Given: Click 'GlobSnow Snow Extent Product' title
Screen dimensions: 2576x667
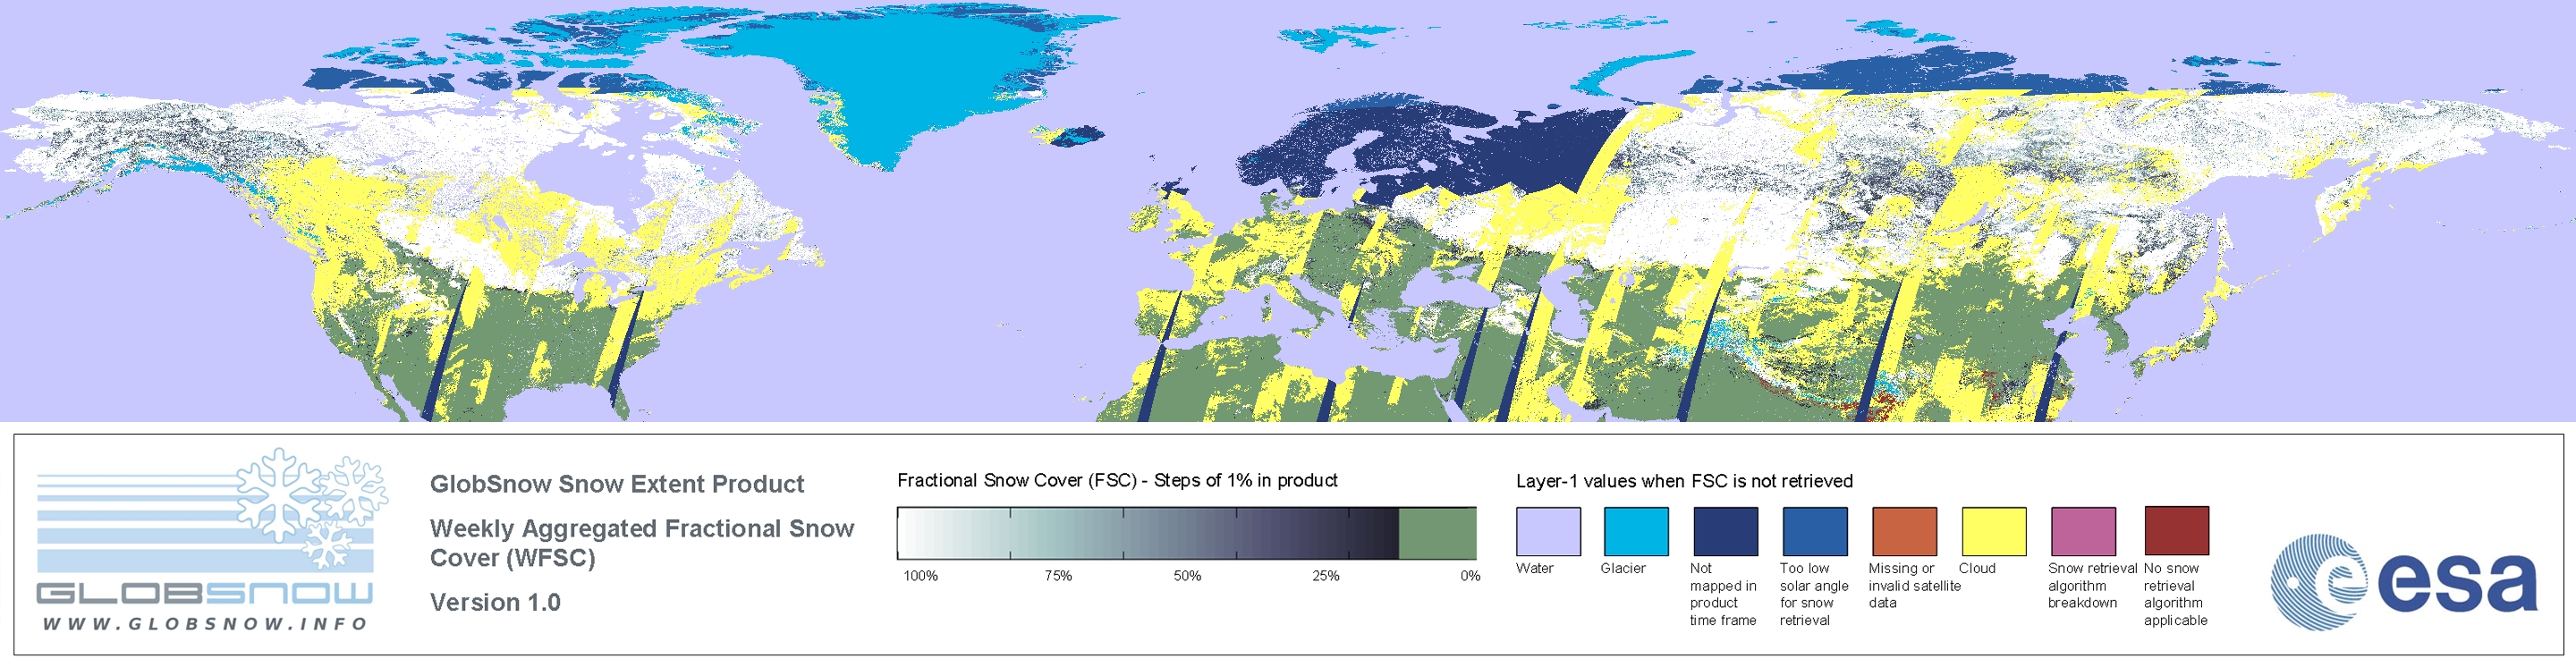Looking at the screenshot, I should (617, 484).
